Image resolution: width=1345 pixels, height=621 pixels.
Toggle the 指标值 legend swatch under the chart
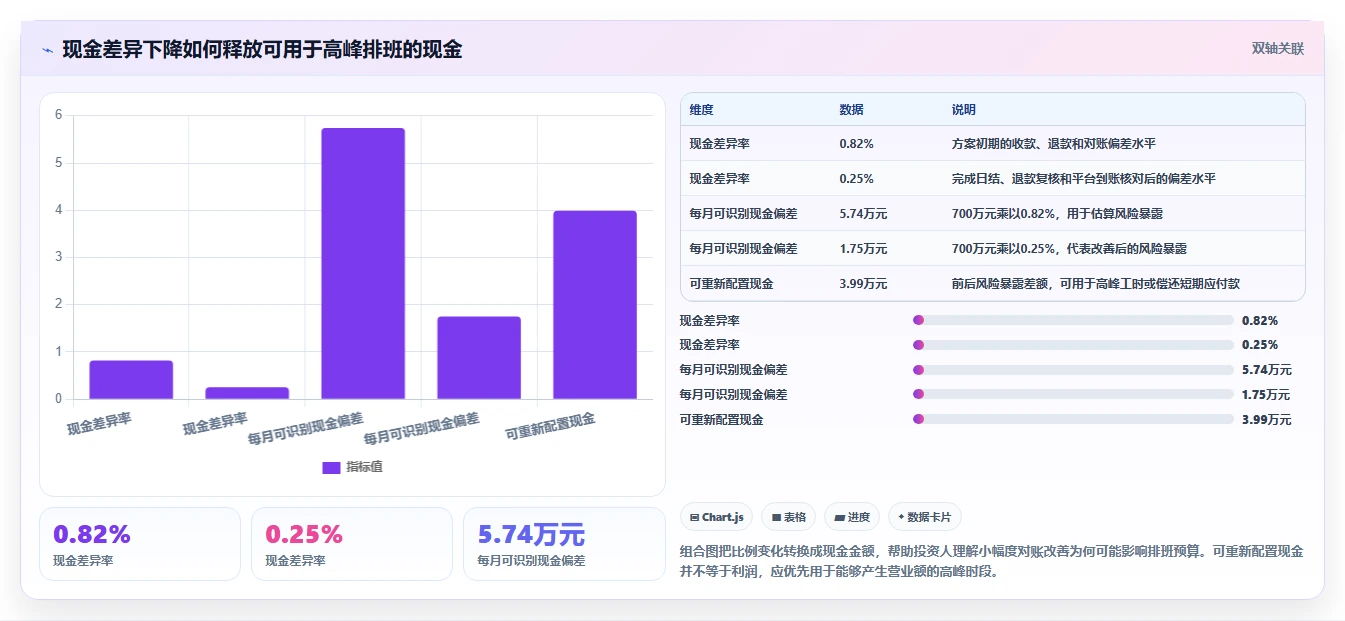point(331,467)
